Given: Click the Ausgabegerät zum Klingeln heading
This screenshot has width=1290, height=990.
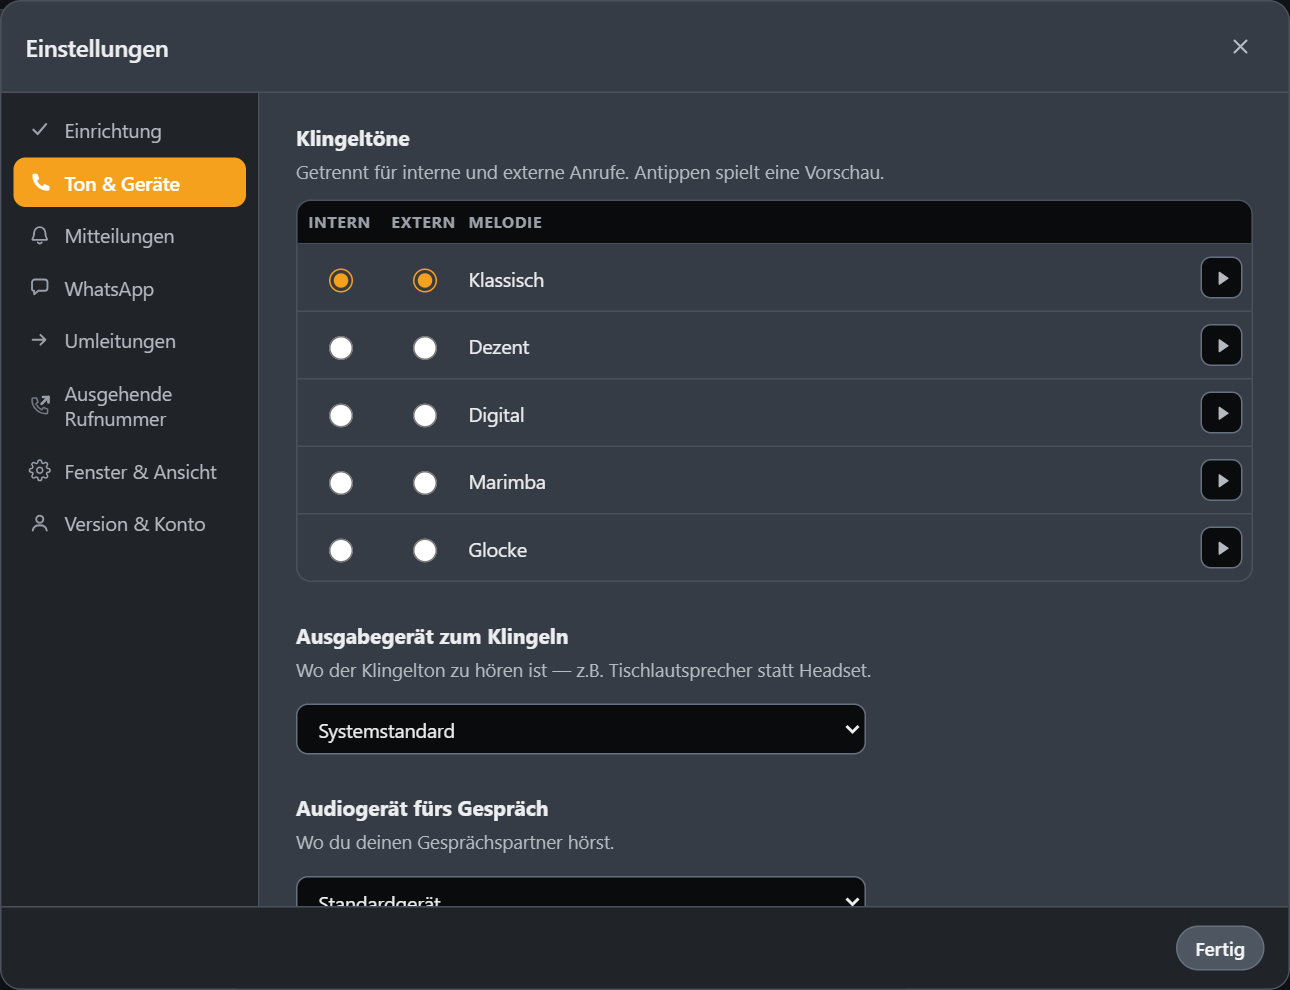Looking at the screenshot, I should coord(432,637).
